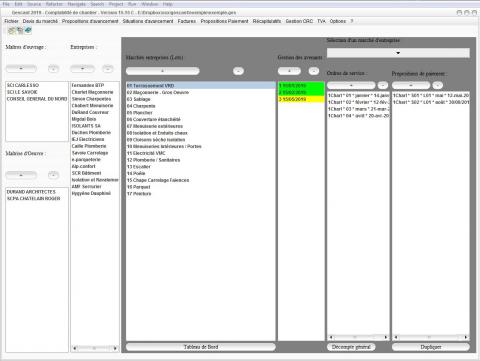Click the Tableau de Bord button

201,347
